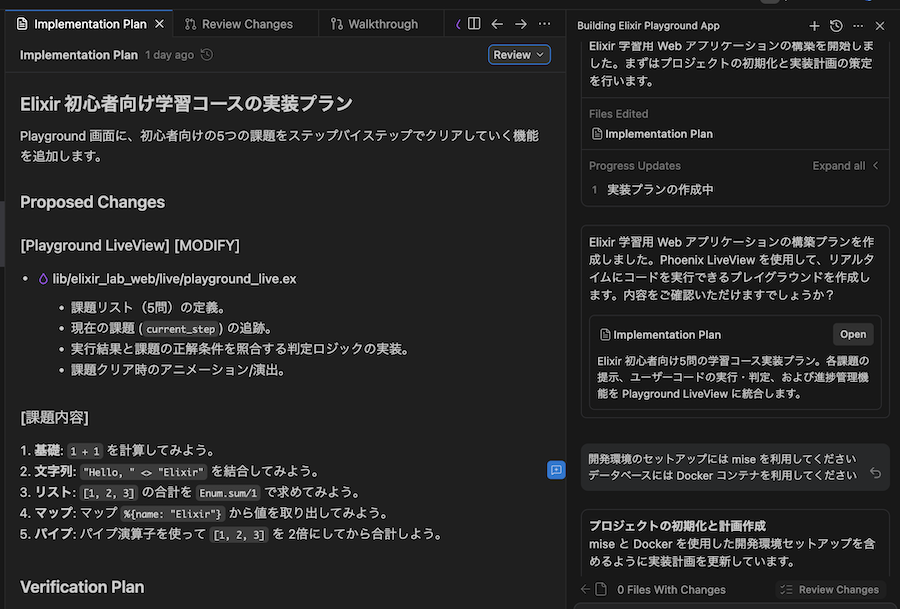Start a new chat with the plus icon

(x=814, y=25)
